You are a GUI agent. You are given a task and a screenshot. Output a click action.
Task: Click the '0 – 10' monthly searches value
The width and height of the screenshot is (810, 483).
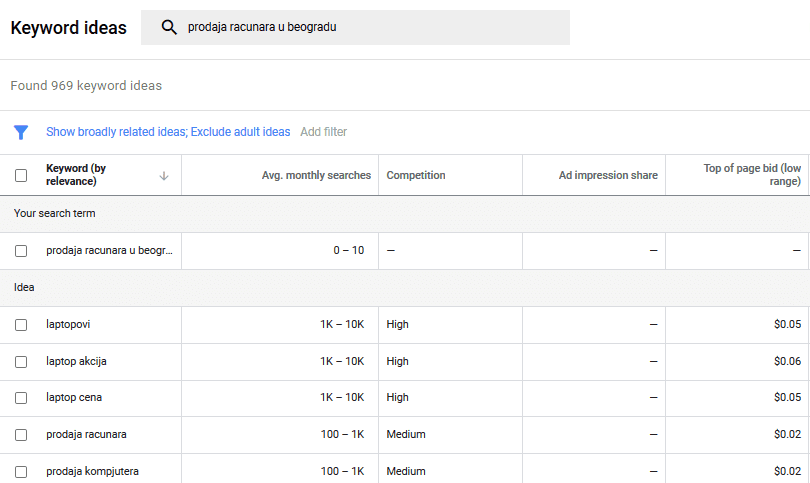[x=349, y=250]
